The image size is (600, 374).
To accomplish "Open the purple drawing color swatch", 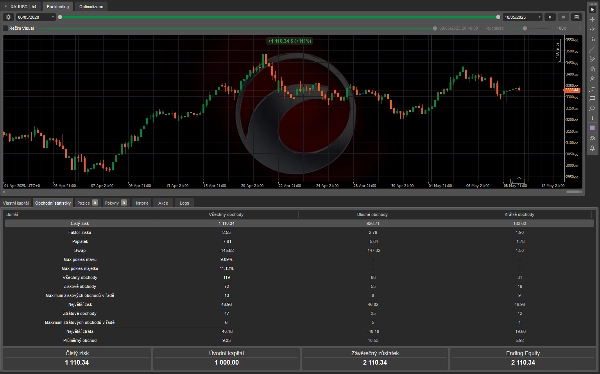I will 592,128.
